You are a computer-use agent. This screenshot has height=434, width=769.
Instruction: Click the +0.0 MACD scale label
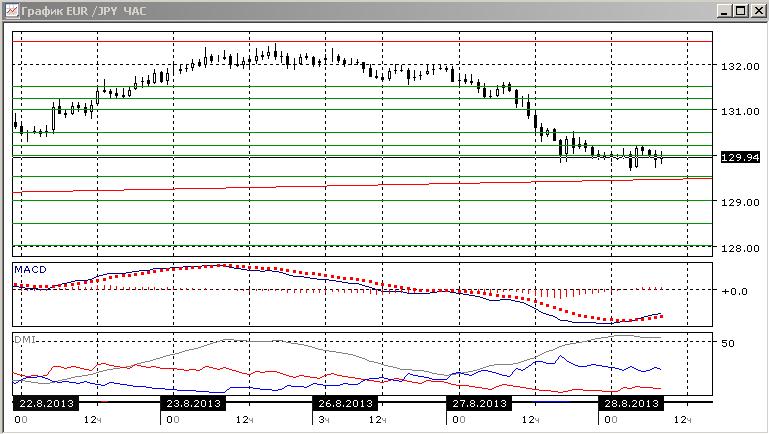[x=734, y=291]
